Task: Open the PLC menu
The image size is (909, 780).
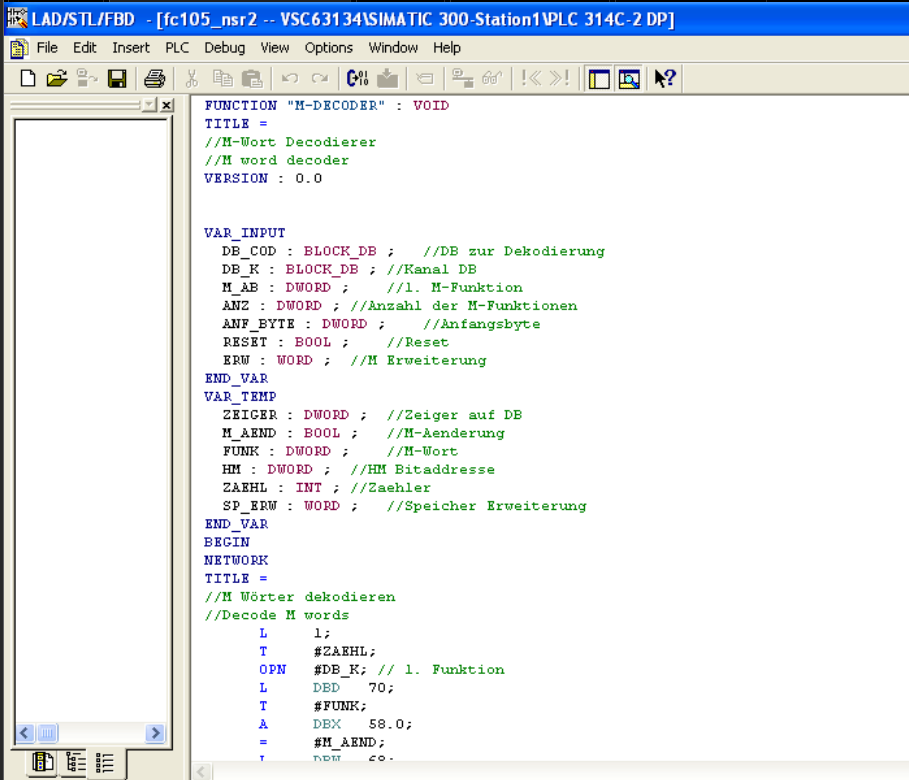Action: coord(177,47)
